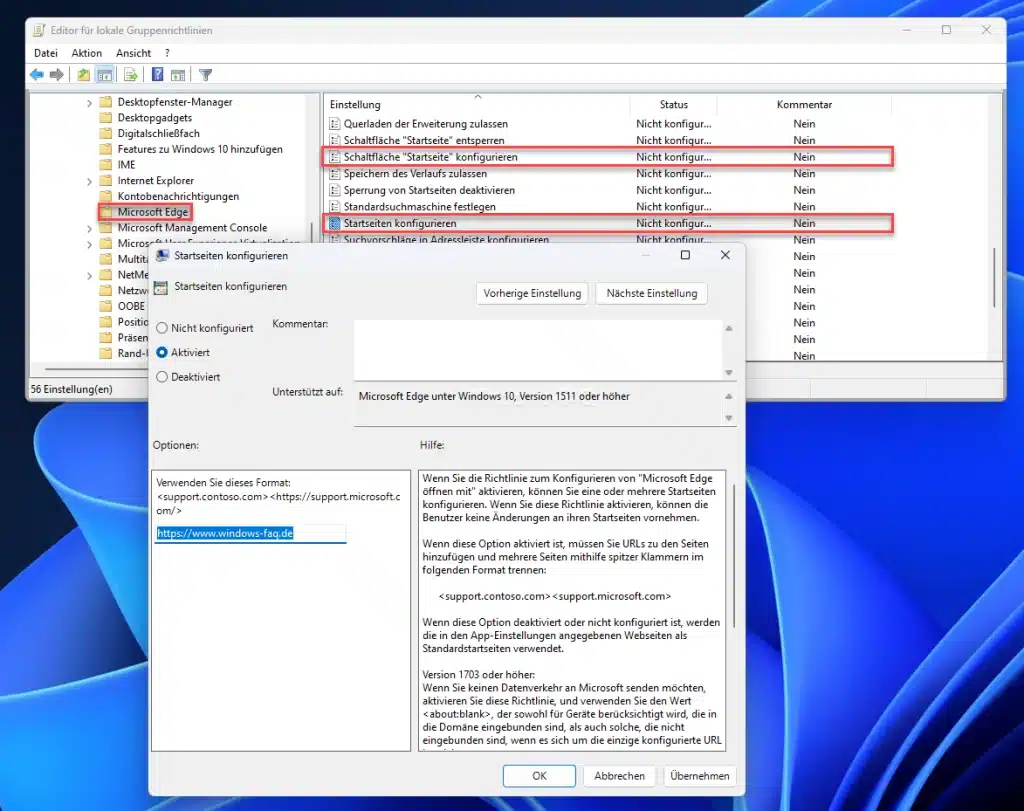Open the Aktion menu
Image resolution: width=1024 pixels, height=811 pixels.
87,53
